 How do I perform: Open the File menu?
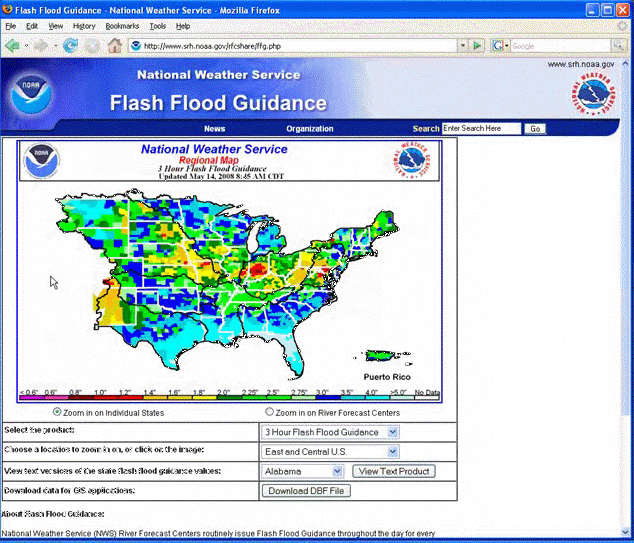(11, 26)
